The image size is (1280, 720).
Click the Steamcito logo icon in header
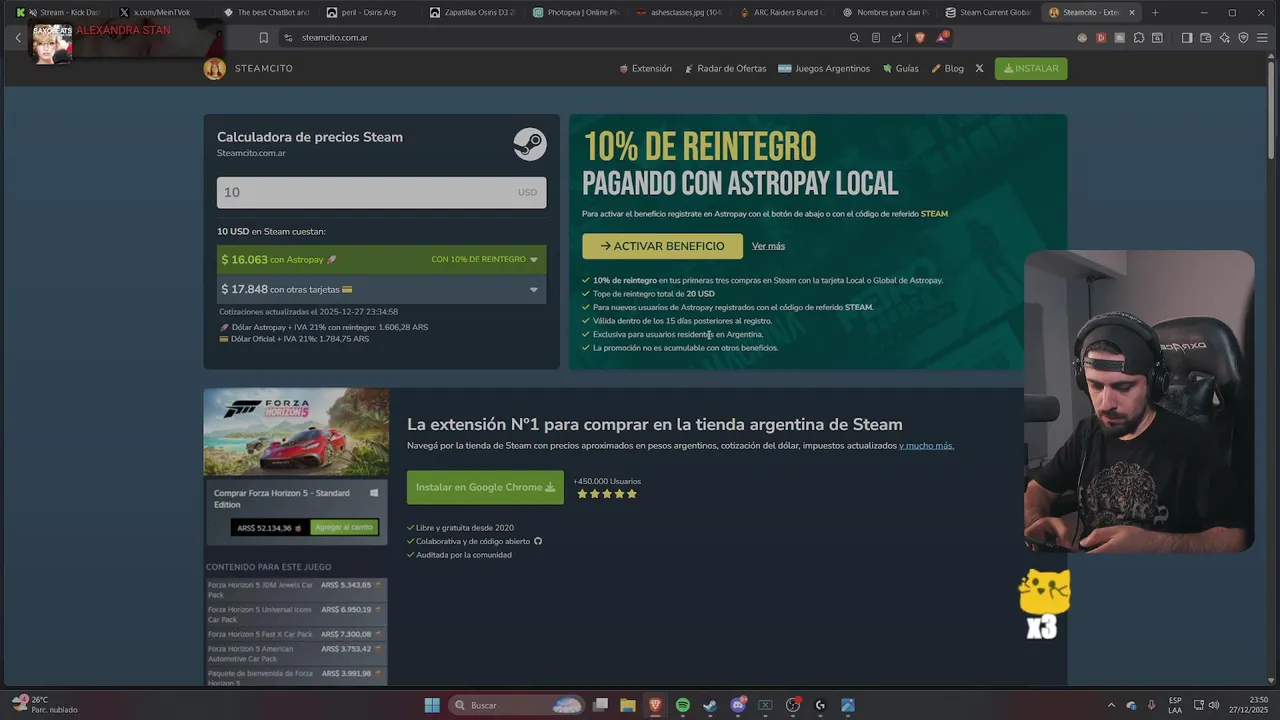214,68
